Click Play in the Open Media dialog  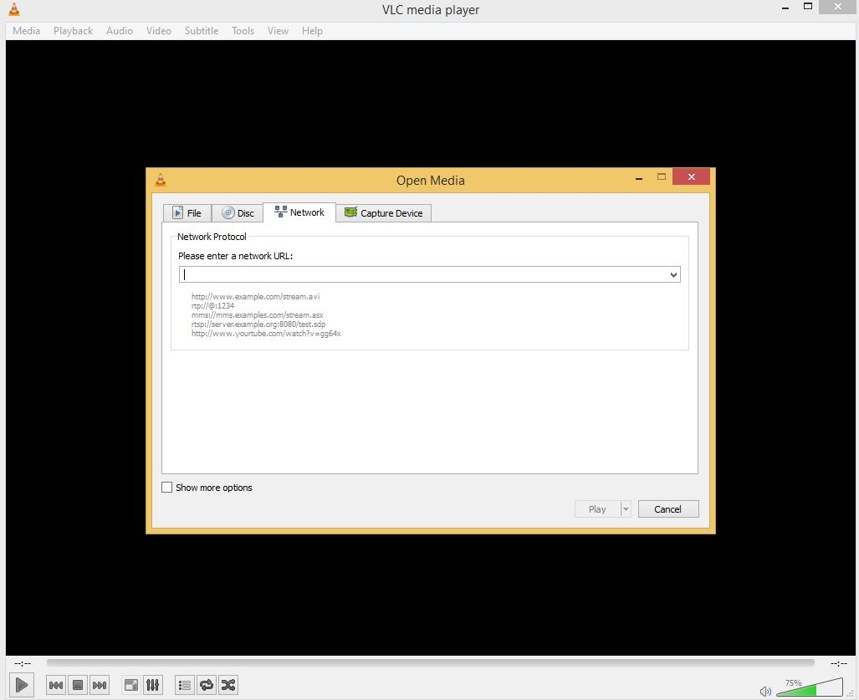click(597, 509)
